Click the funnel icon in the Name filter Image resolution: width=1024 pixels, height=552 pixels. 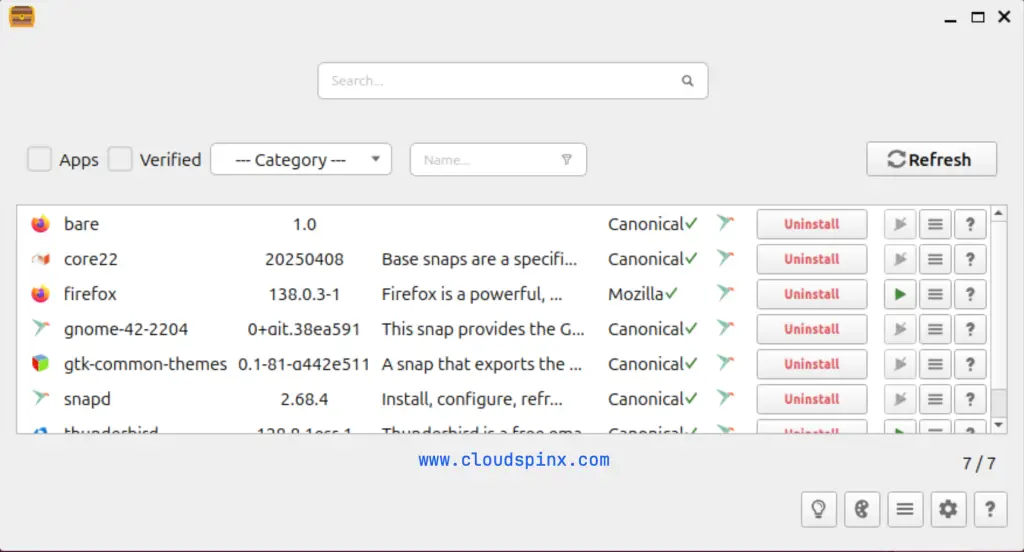click(566, 159)
